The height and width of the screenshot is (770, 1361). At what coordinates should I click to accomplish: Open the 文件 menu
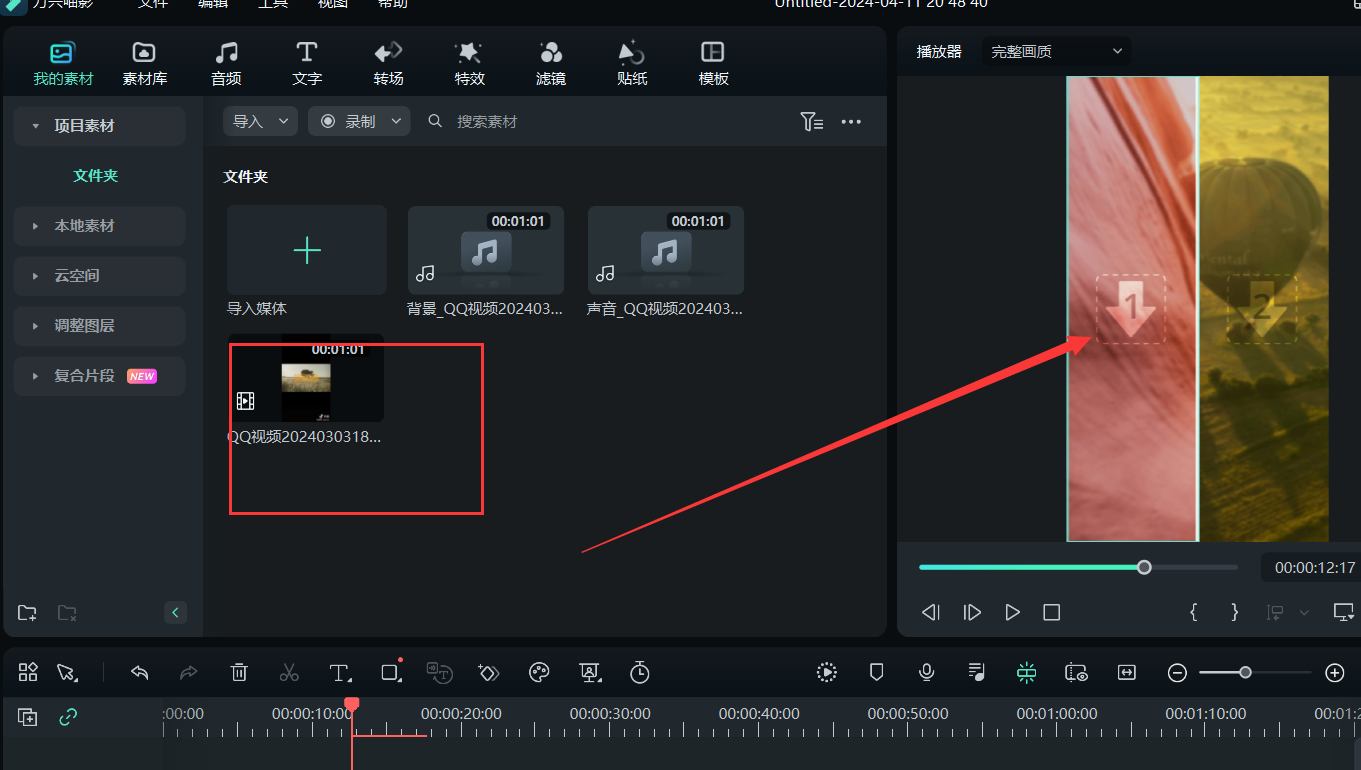coord(152,5)
